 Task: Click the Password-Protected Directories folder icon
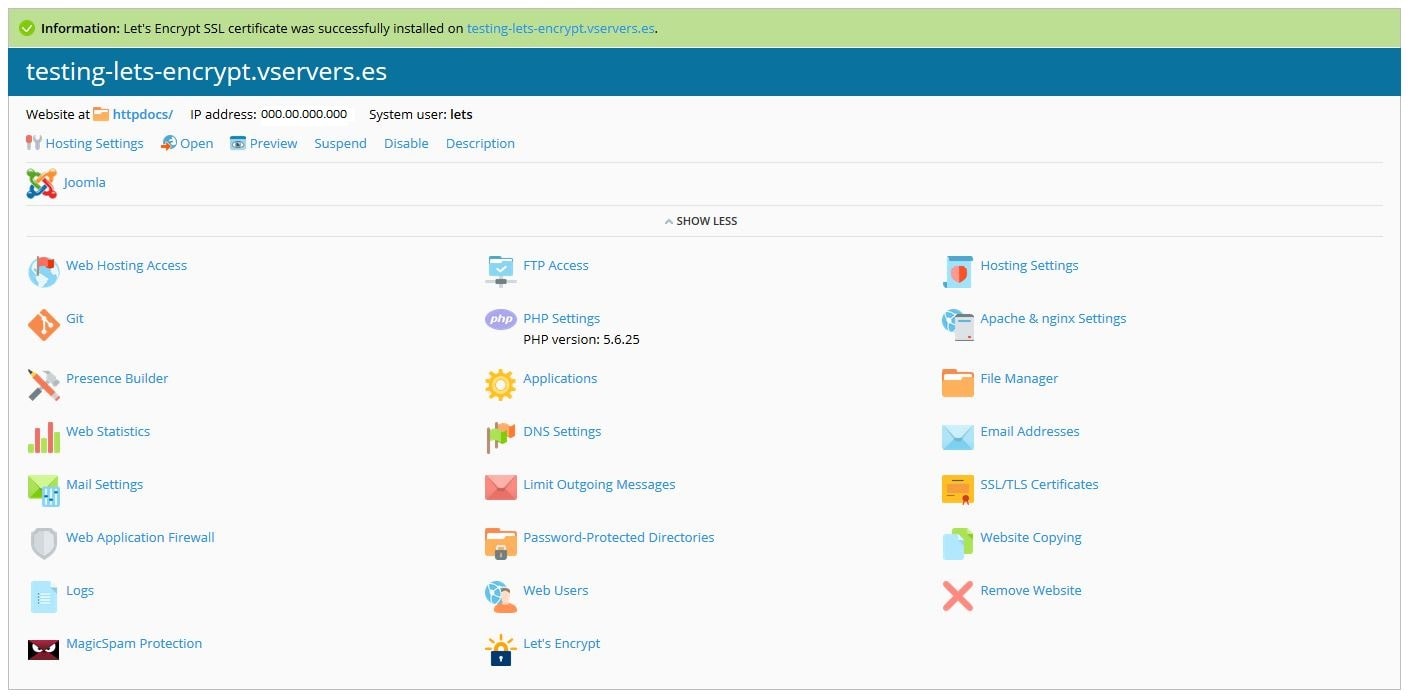click(x=500, y=543)
